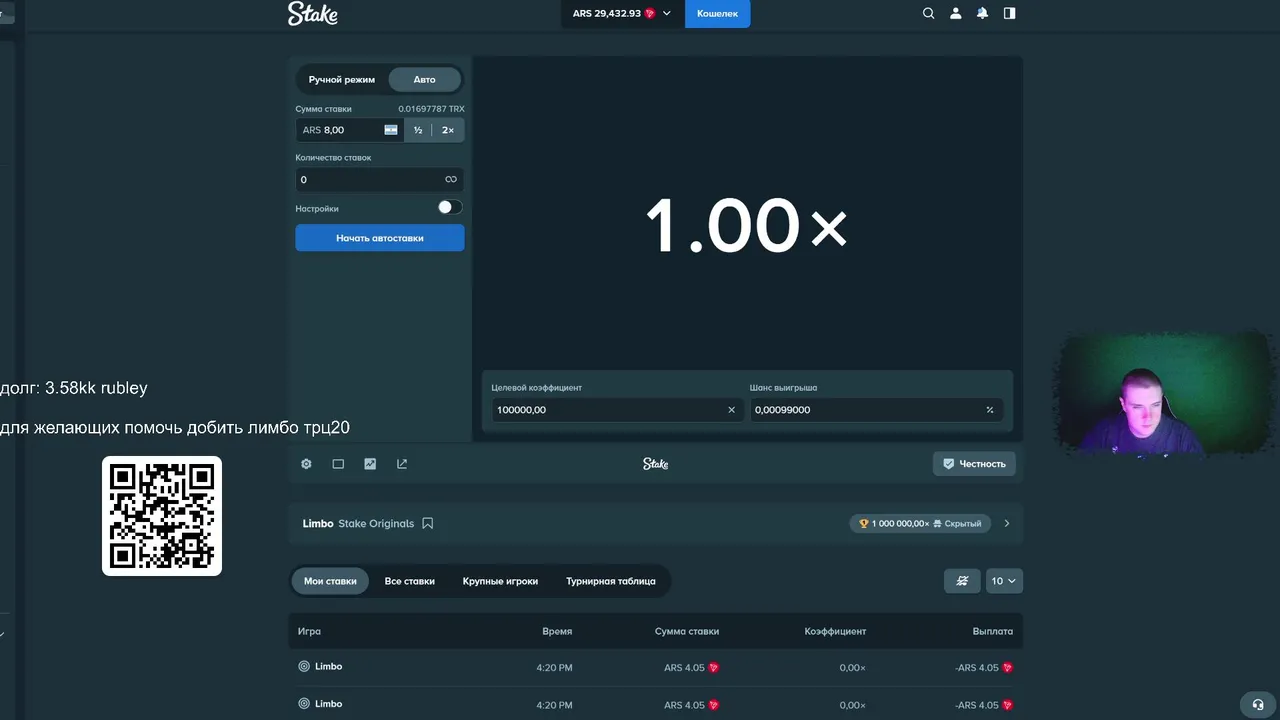Halve the bet with ½ button
The width and height of the screenshot is (1280, 720).
point(418,130)
